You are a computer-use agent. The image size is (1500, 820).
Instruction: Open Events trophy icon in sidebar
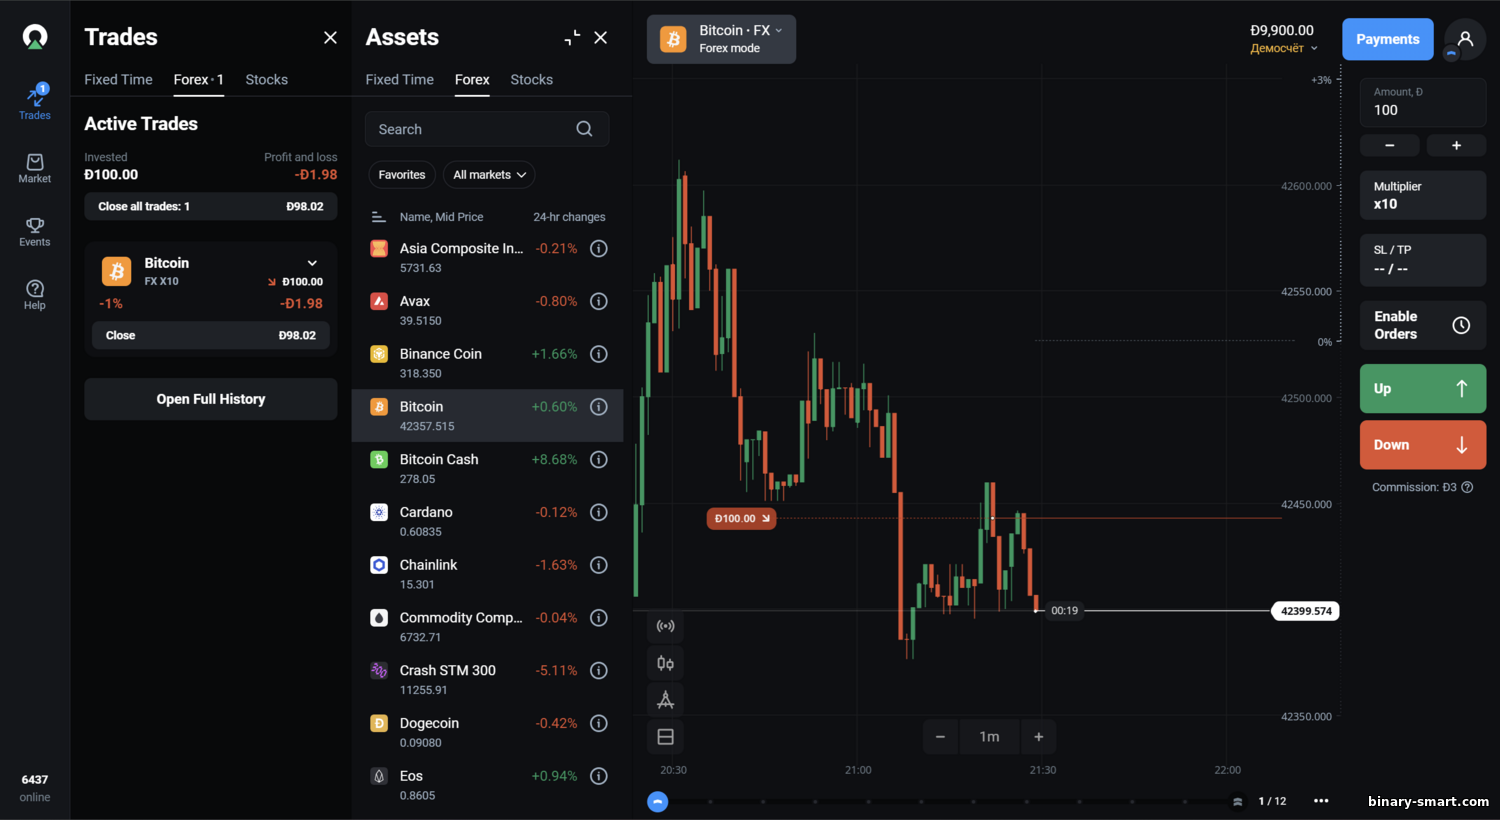click(x=35, y=231)
